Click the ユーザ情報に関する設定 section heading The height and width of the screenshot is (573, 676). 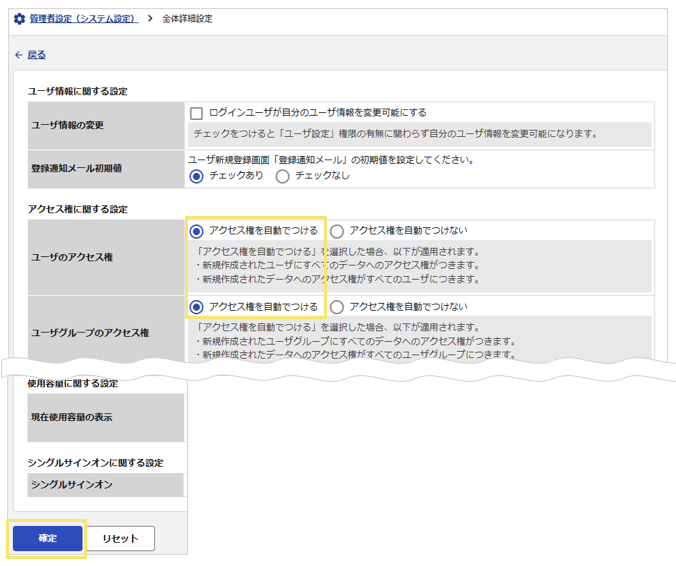coord(78,91)
